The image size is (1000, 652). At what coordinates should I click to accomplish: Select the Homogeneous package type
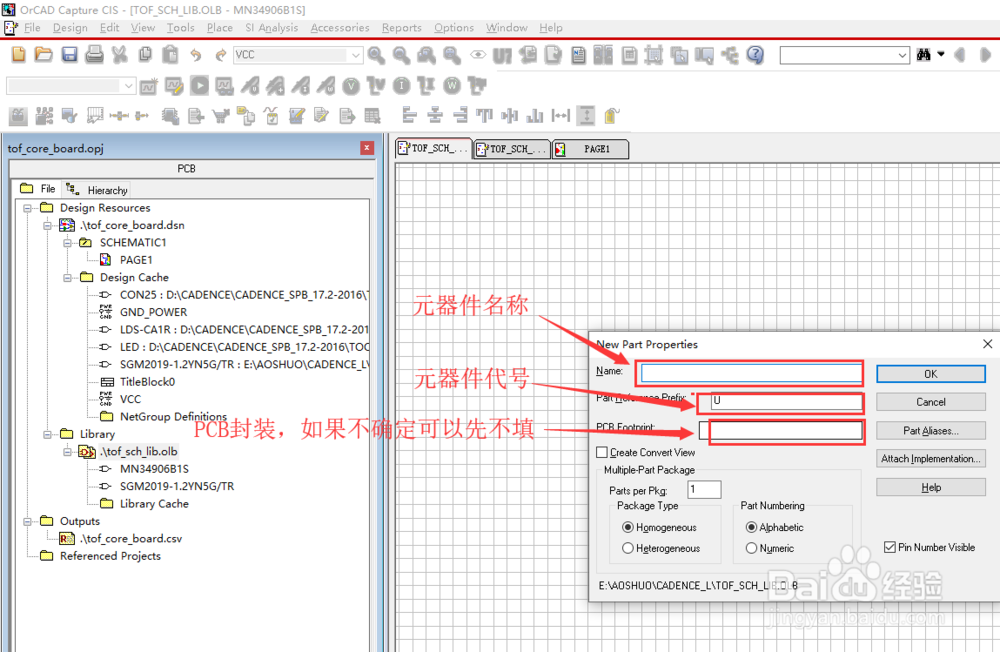(x=628, y=527)
